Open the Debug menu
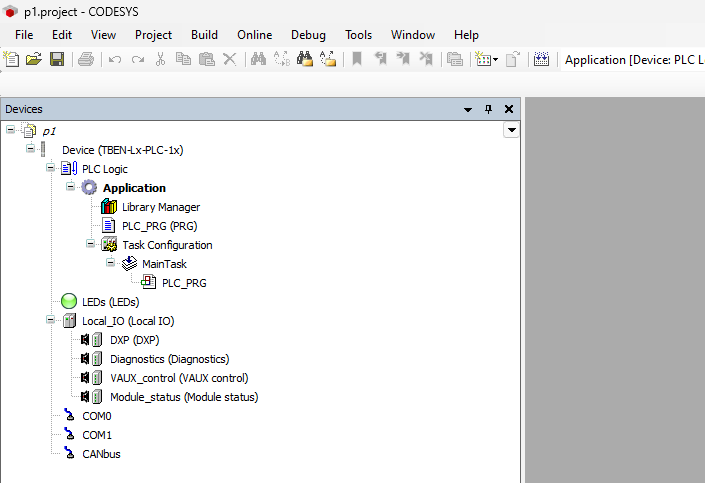This screenshot has width=705, height=483. pyautogui.click(x=308, y=35)
